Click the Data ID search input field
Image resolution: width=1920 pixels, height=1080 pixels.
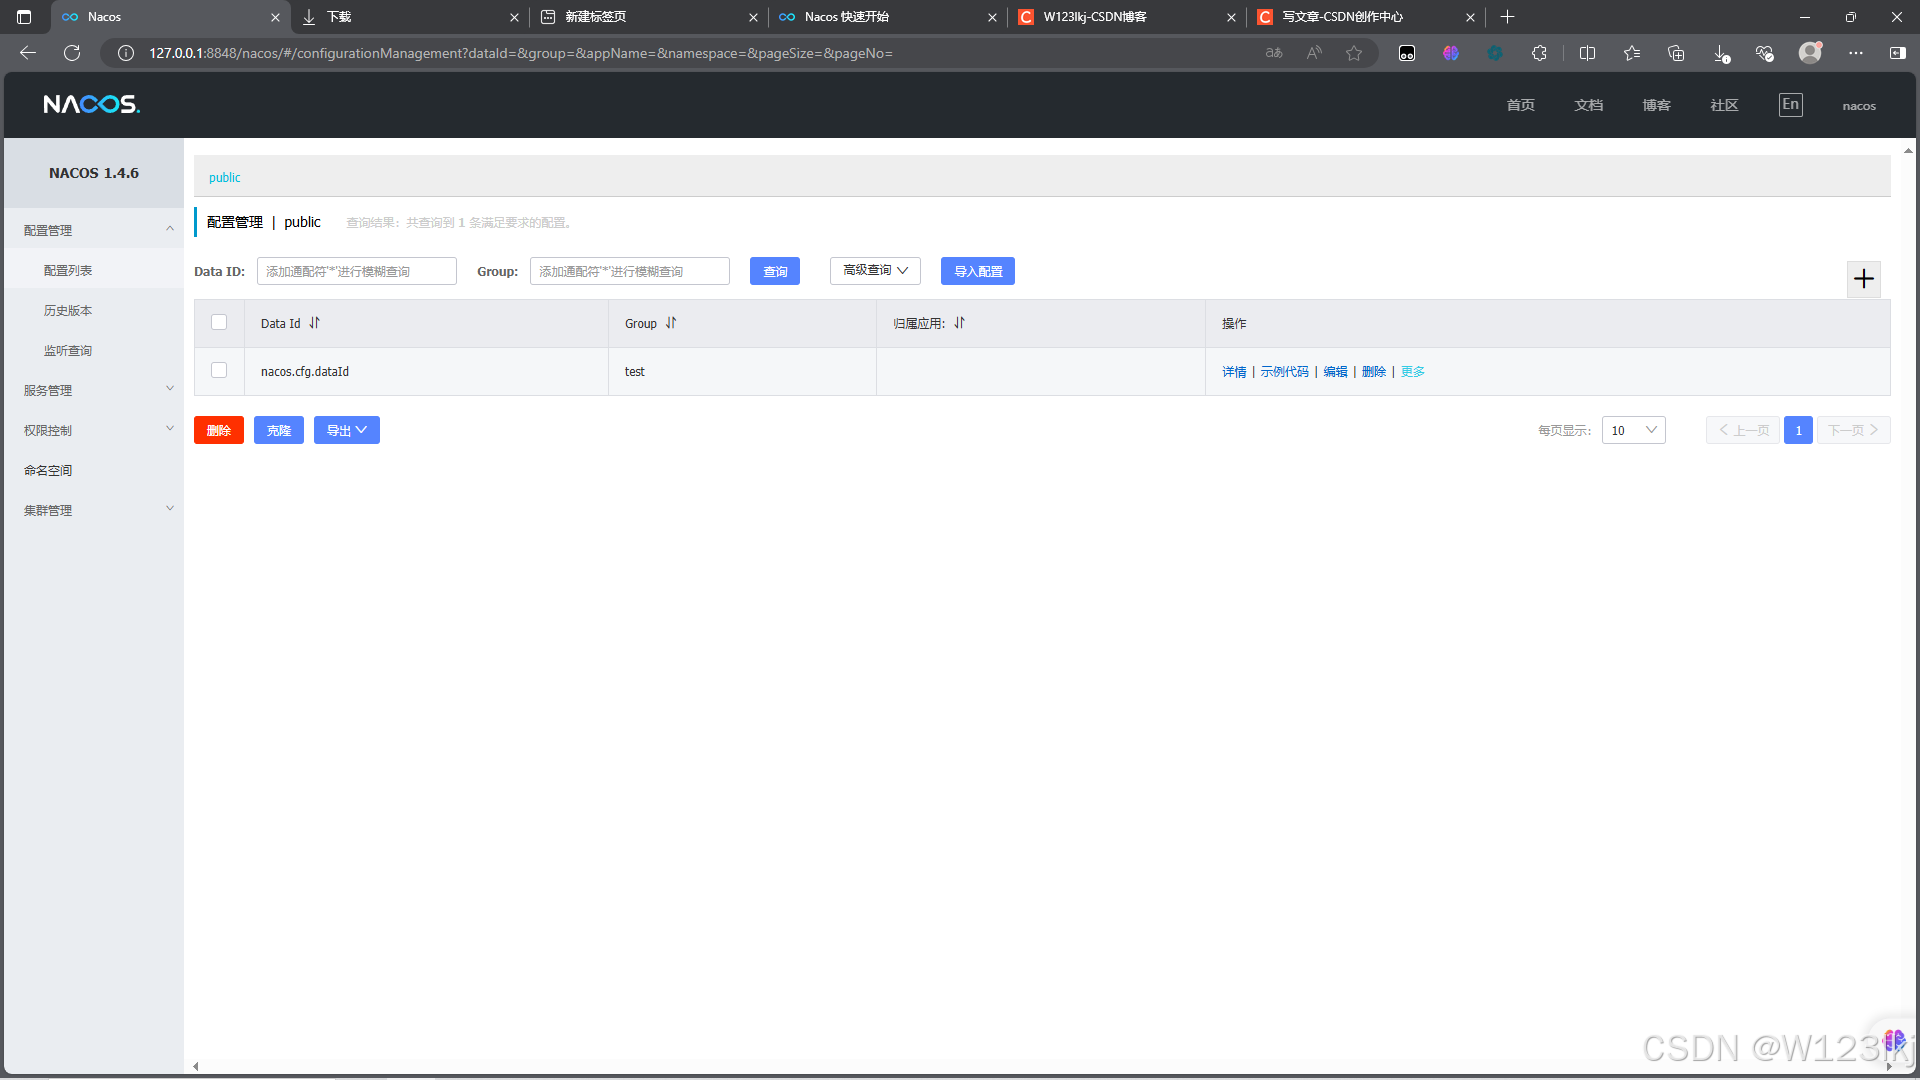356,271
